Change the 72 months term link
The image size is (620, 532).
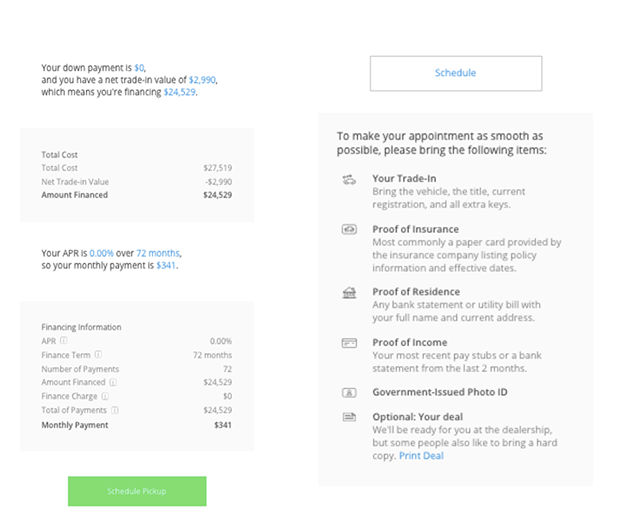point(158,253)
